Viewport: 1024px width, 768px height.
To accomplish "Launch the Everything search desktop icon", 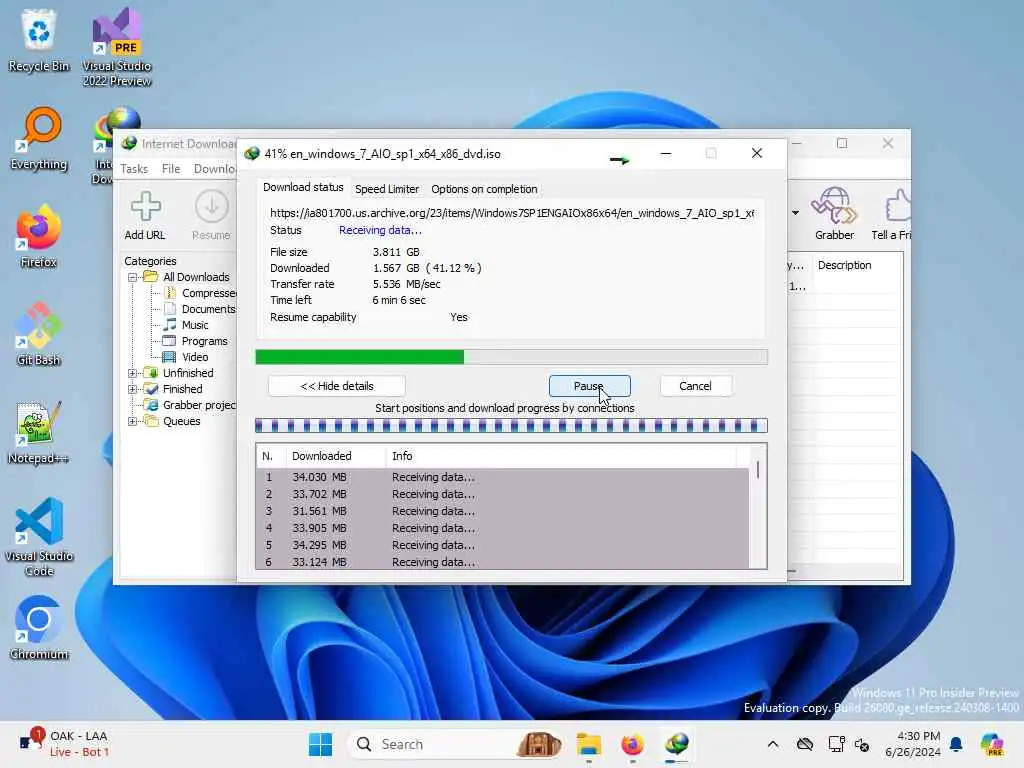I will [x=39, y=138].
